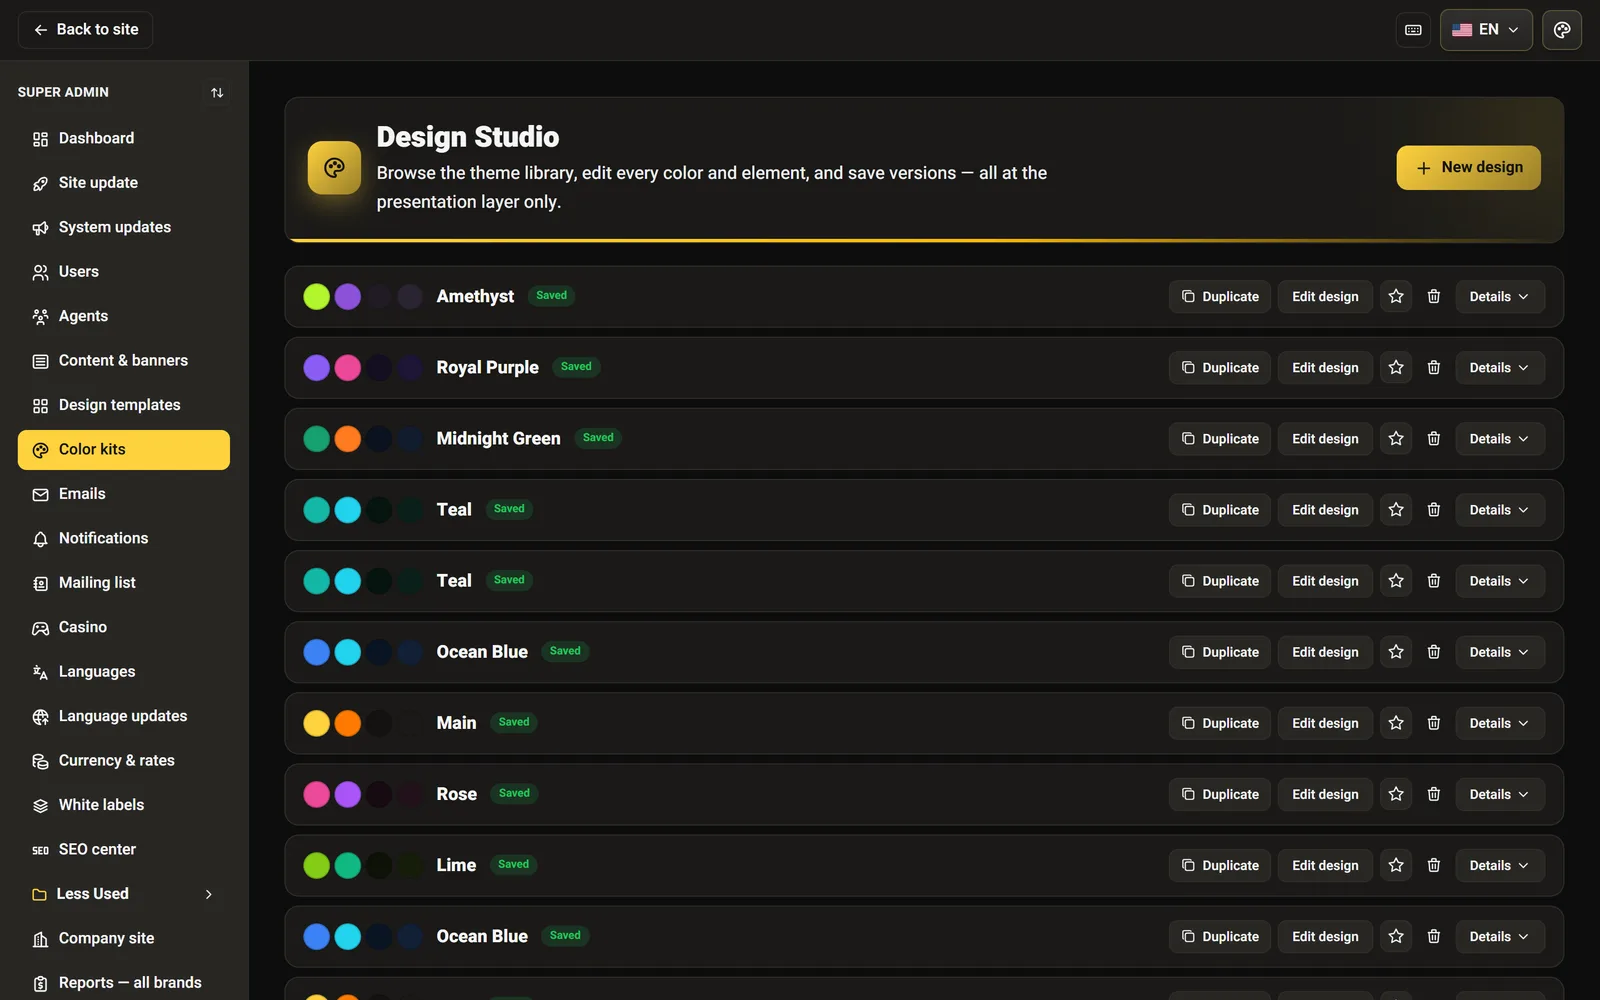Navigate to Mailing list

click(124, 583)
